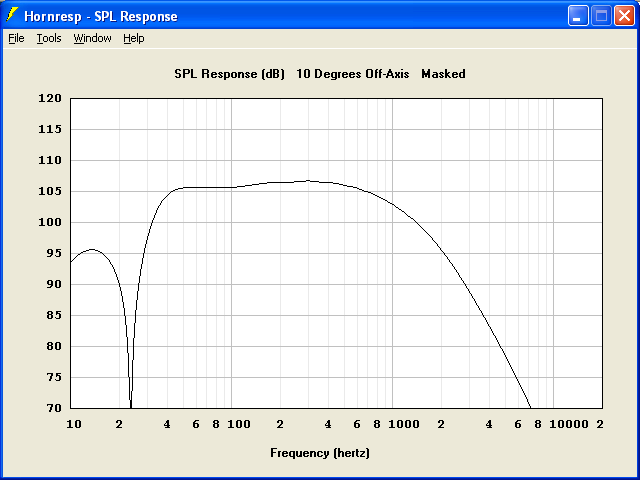Click the 100 hertz frequency label

coord(239,424)
